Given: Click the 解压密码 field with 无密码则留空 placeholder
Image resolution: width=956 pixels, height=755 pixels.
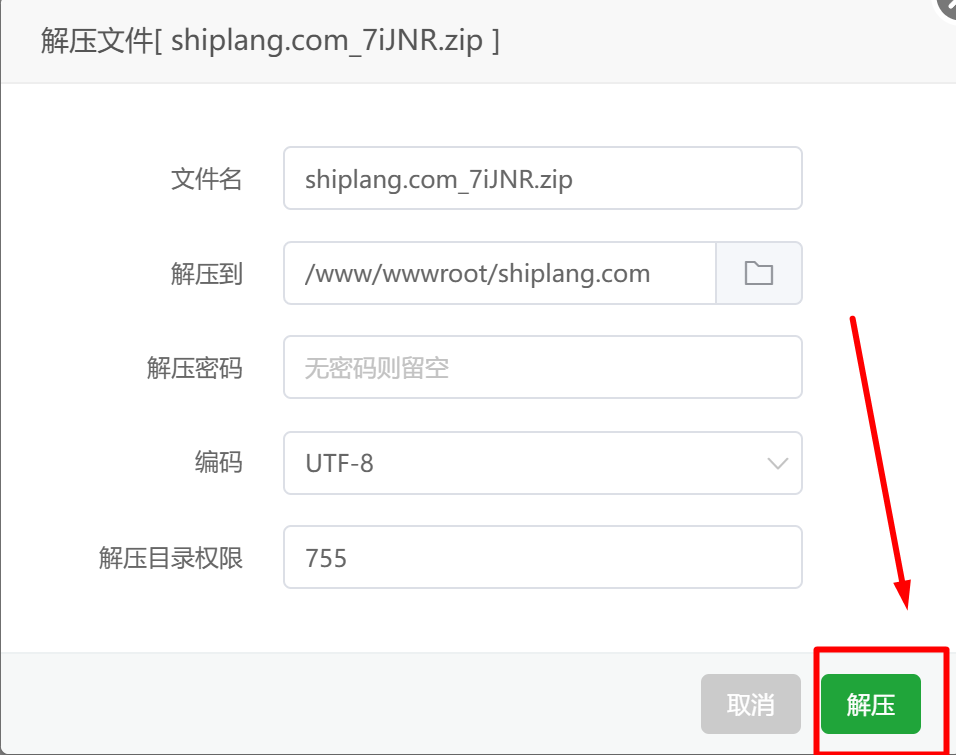Looking at the screenshot, I should (543, 367).
